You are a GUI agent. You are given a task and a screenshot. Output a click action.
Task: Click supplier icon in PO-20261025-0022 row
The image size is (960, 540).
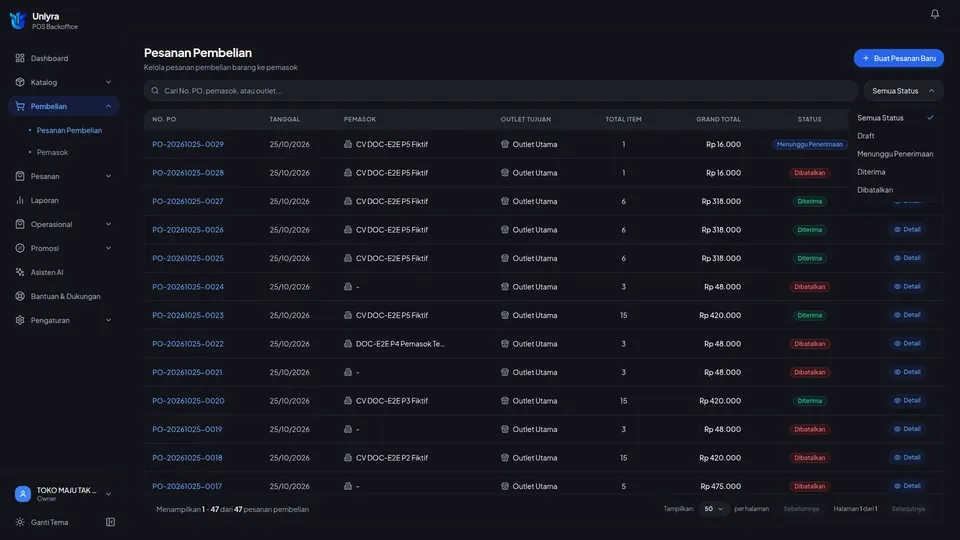[x=348, y=343]
